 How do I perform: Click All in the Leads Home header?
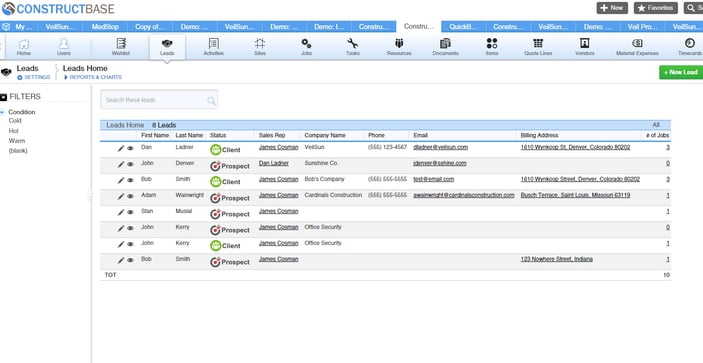point(656,125)
